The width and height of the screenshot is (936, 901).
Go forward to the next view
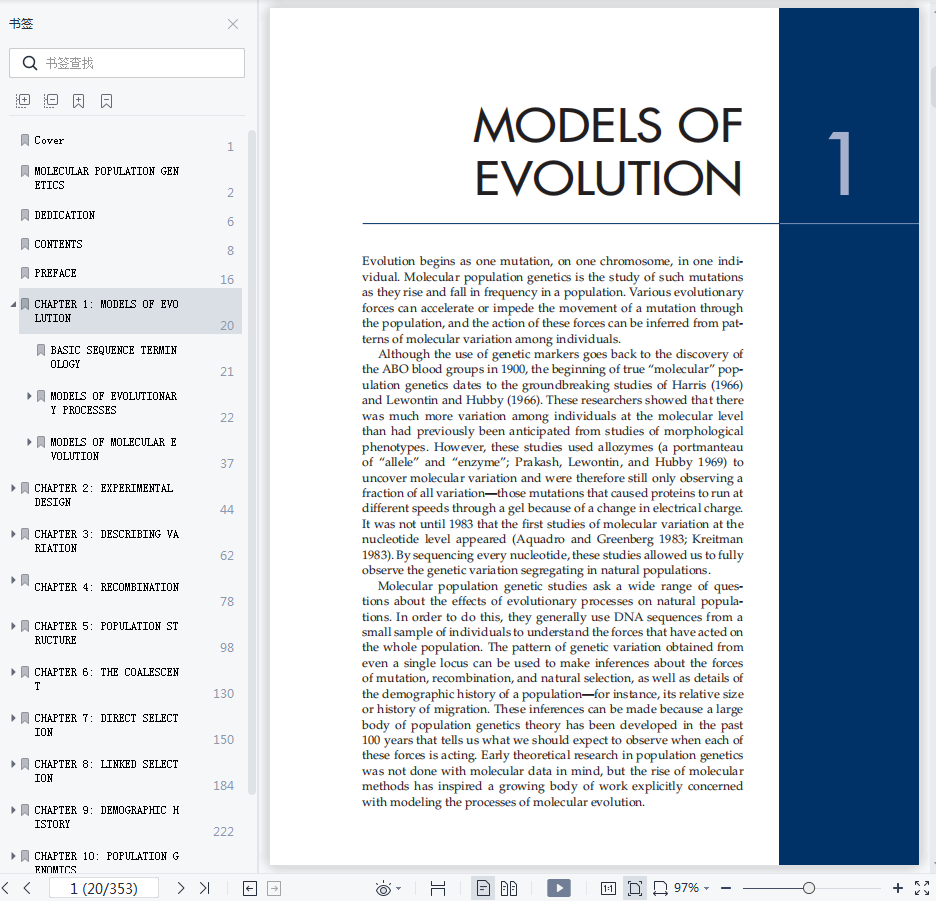tap(274, 888)
